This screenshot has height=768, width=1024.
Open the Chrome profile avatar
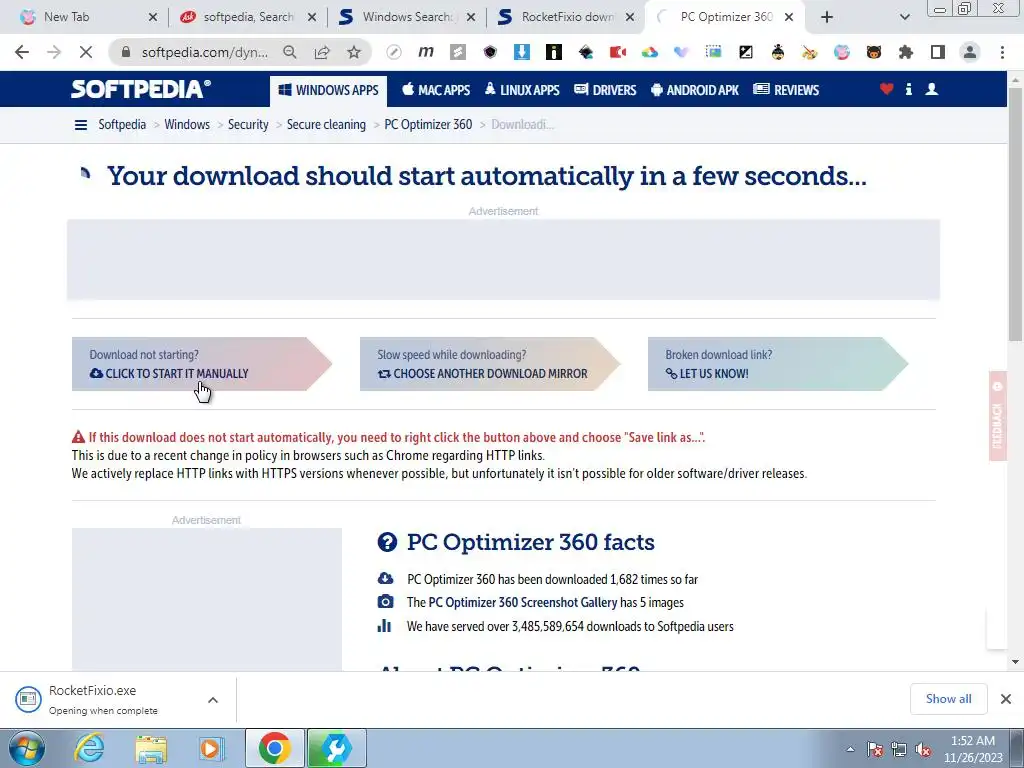[970, 52]
